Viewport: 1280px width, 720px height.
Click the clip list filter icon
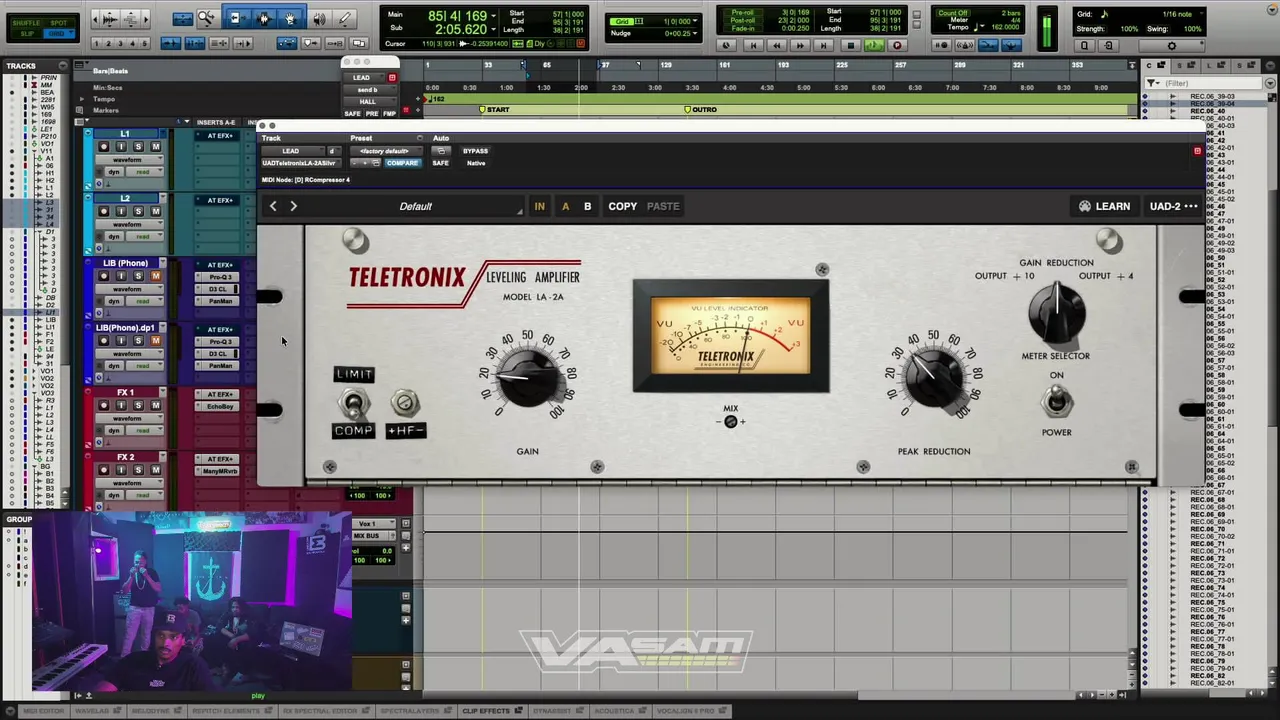(x=1151, y=83)
